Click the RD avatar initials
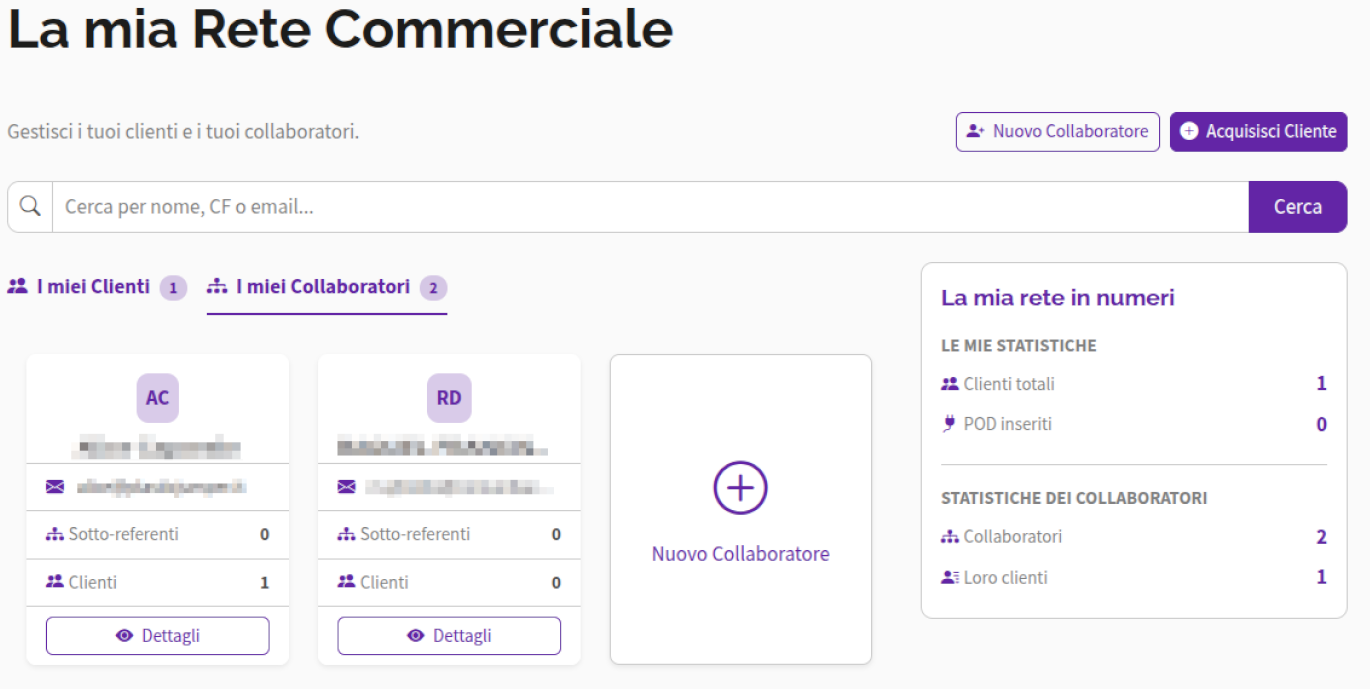Screen dimensions: 1370x689 (449, 398)
